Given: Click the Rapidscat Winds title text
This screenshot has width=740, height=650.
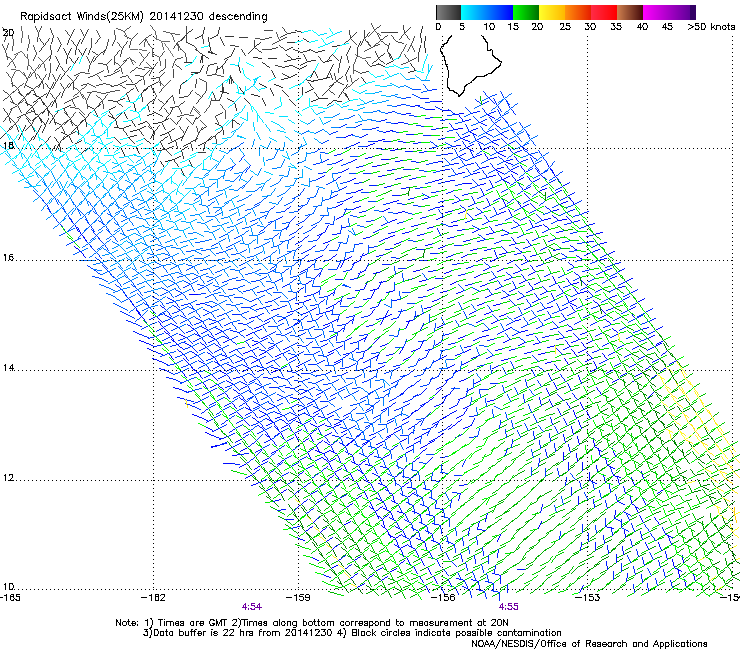Looking at the screenshot, I should coord(143,17).
